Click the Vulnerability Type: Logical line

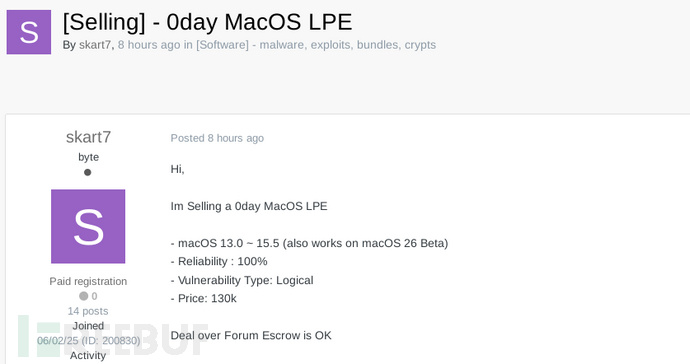point(242,280)
